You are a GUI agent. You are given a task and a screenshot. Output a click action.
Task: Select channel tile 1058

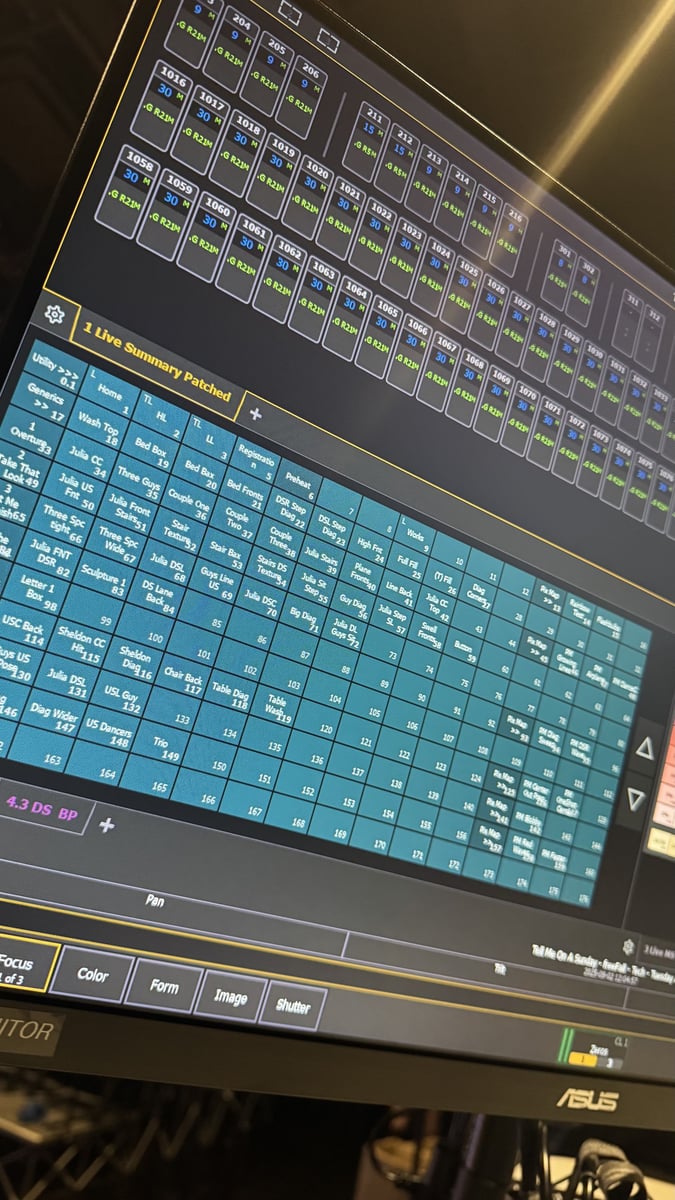129,190
